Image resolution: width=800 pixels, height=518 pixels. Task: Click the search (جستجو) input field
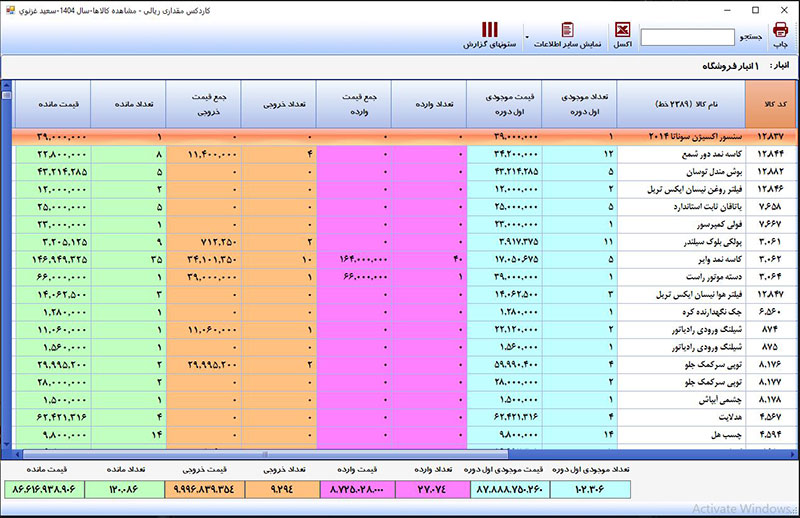click(687, 37)
